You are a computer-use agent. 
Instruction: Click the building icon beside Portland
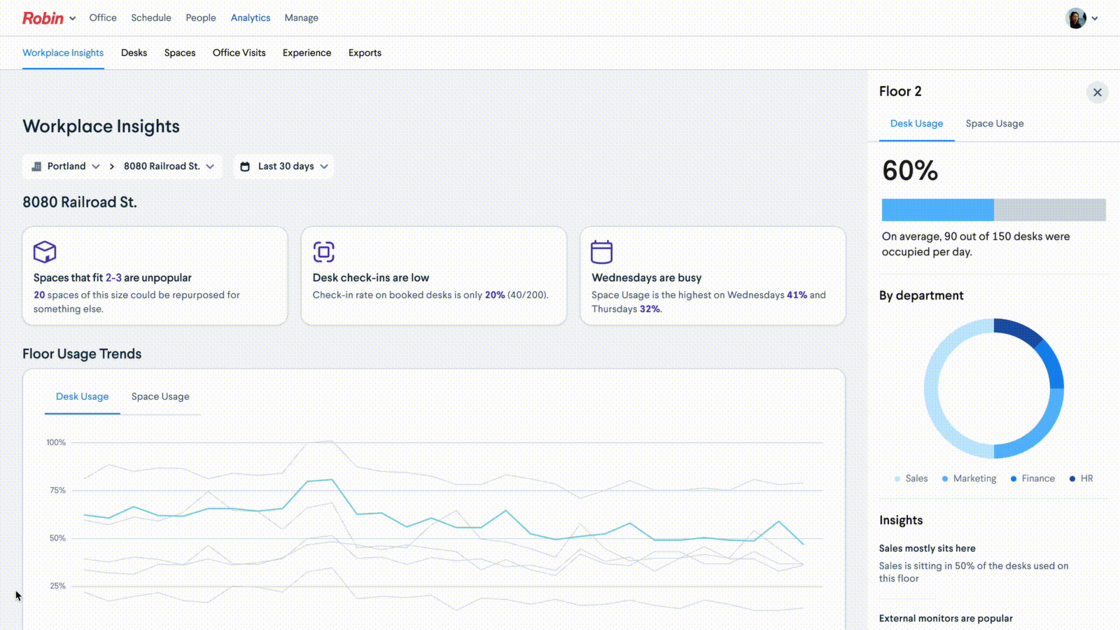click(37, 167)
